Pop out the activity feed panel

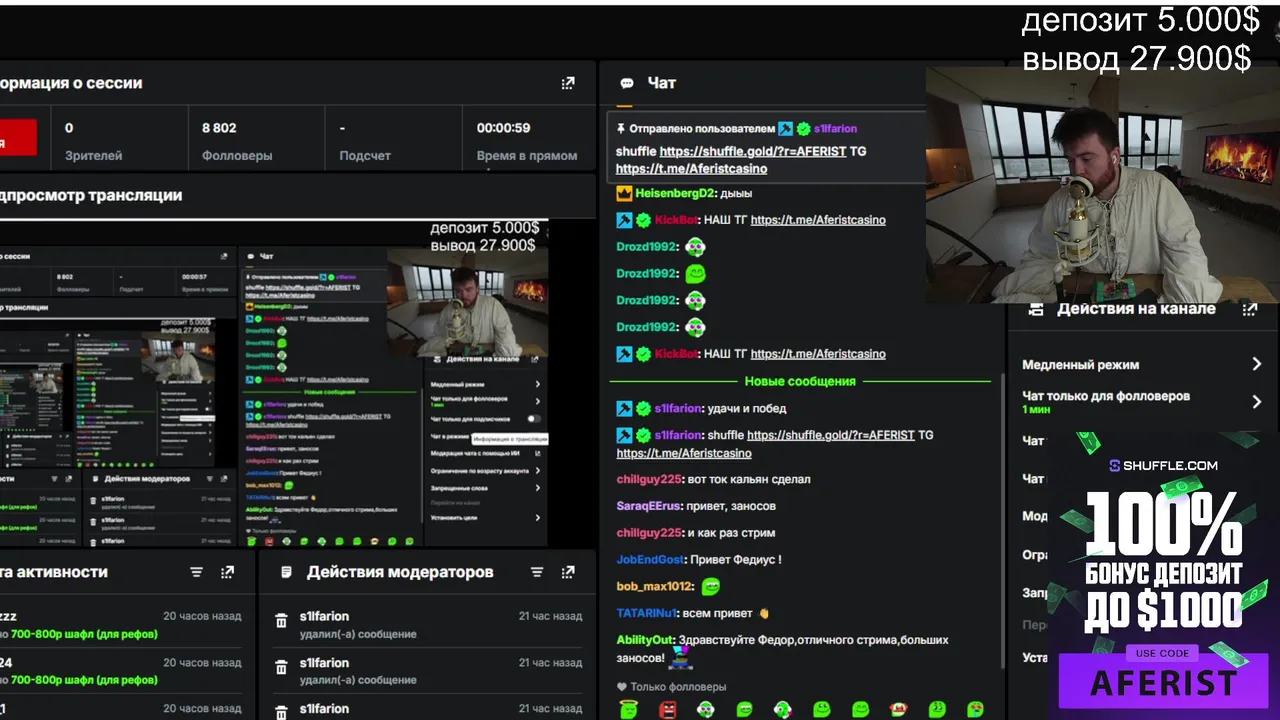point(228,572)
